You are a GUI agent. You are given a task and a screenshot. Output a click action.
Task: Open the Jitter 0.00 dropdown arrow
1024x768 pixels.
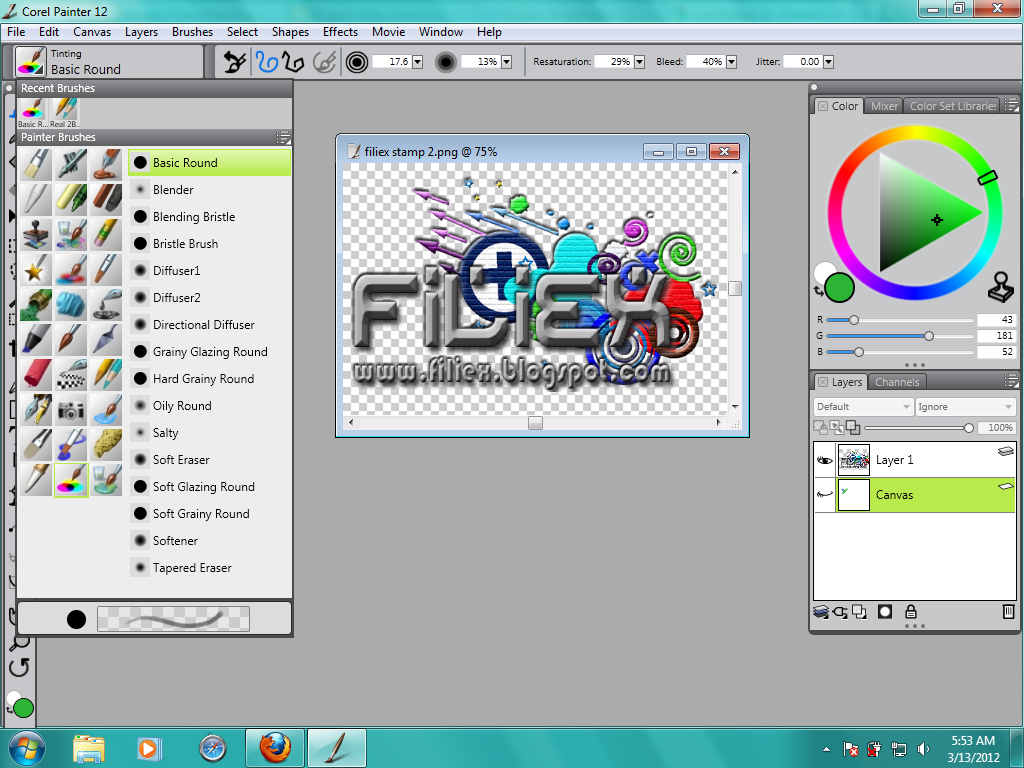click(x=828, y=62)
